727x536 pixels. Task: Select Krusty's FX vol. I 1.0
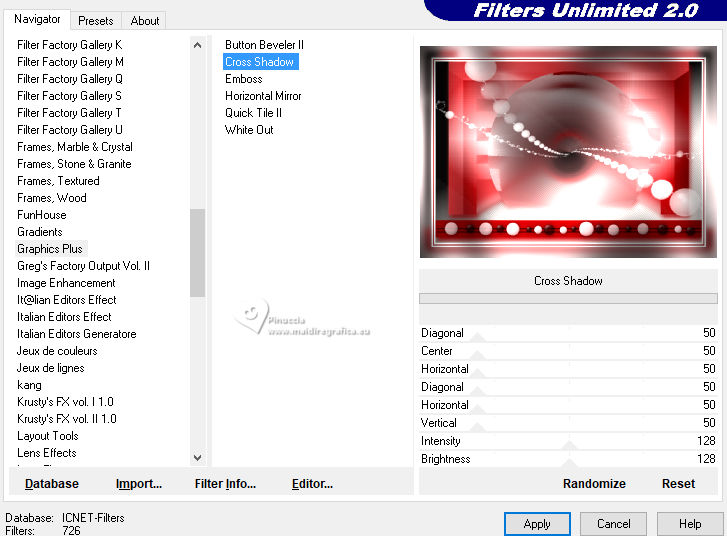65,402
